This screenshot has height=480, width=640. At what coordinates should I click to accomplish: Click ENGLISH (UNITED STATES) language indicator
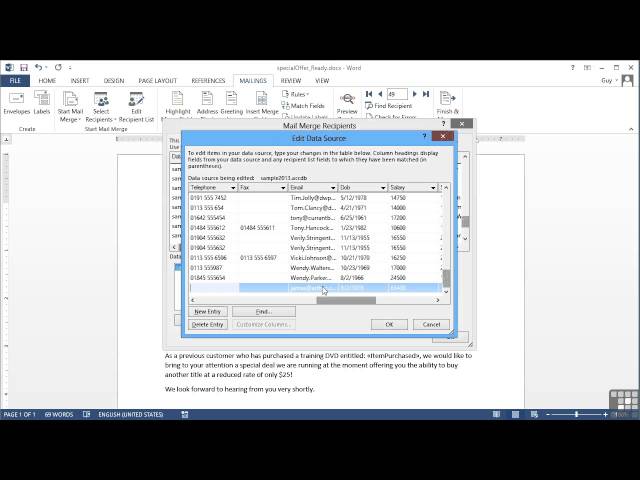tap(131, 415)
